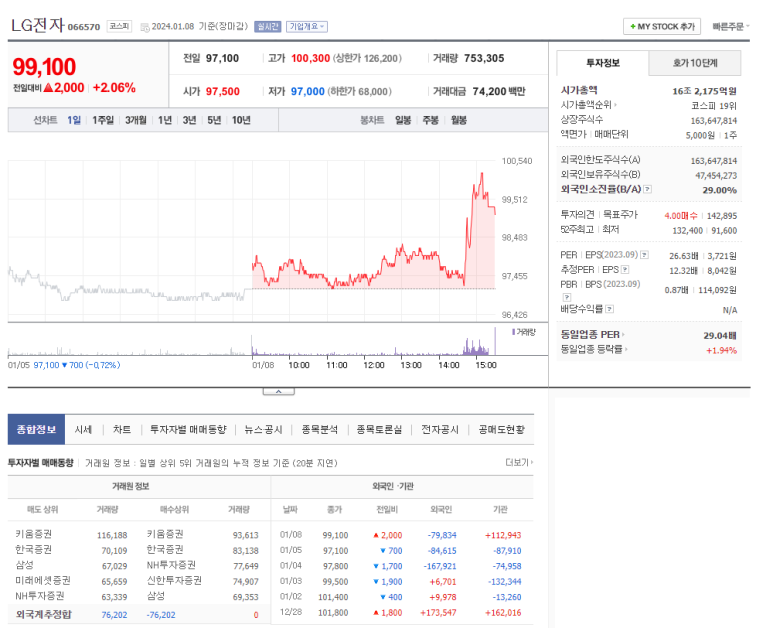The image size is (773, 628).
Task: Click the -167,921 외국인 value for 01/04
Action: point(440,566)
